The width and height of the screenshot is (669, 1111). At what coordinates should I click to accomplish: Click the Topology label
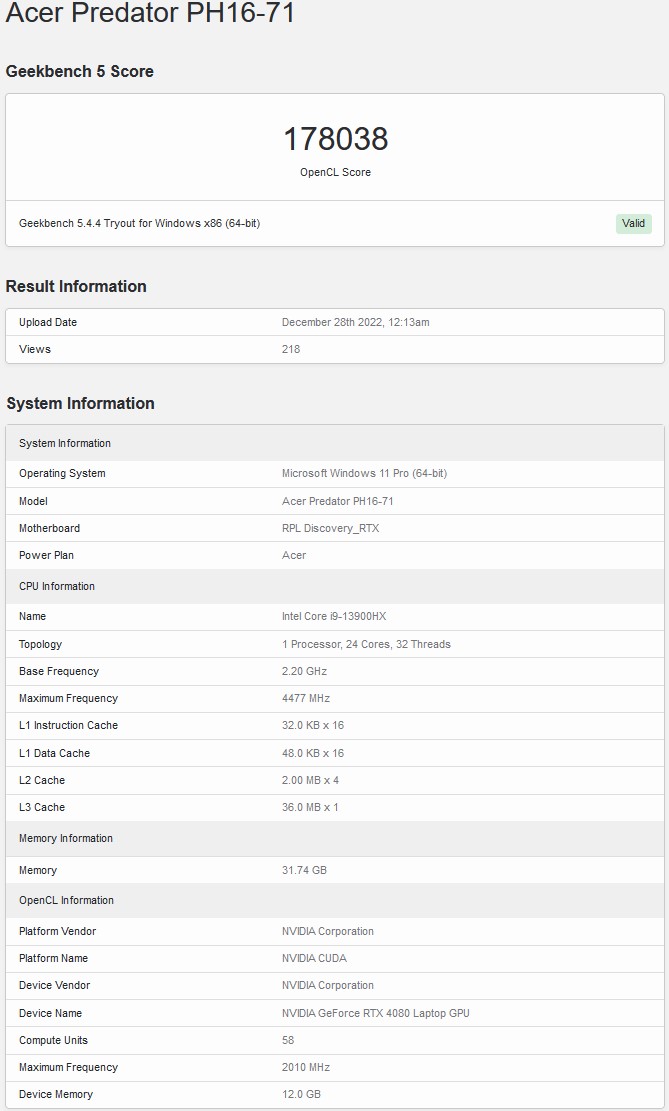40,644
